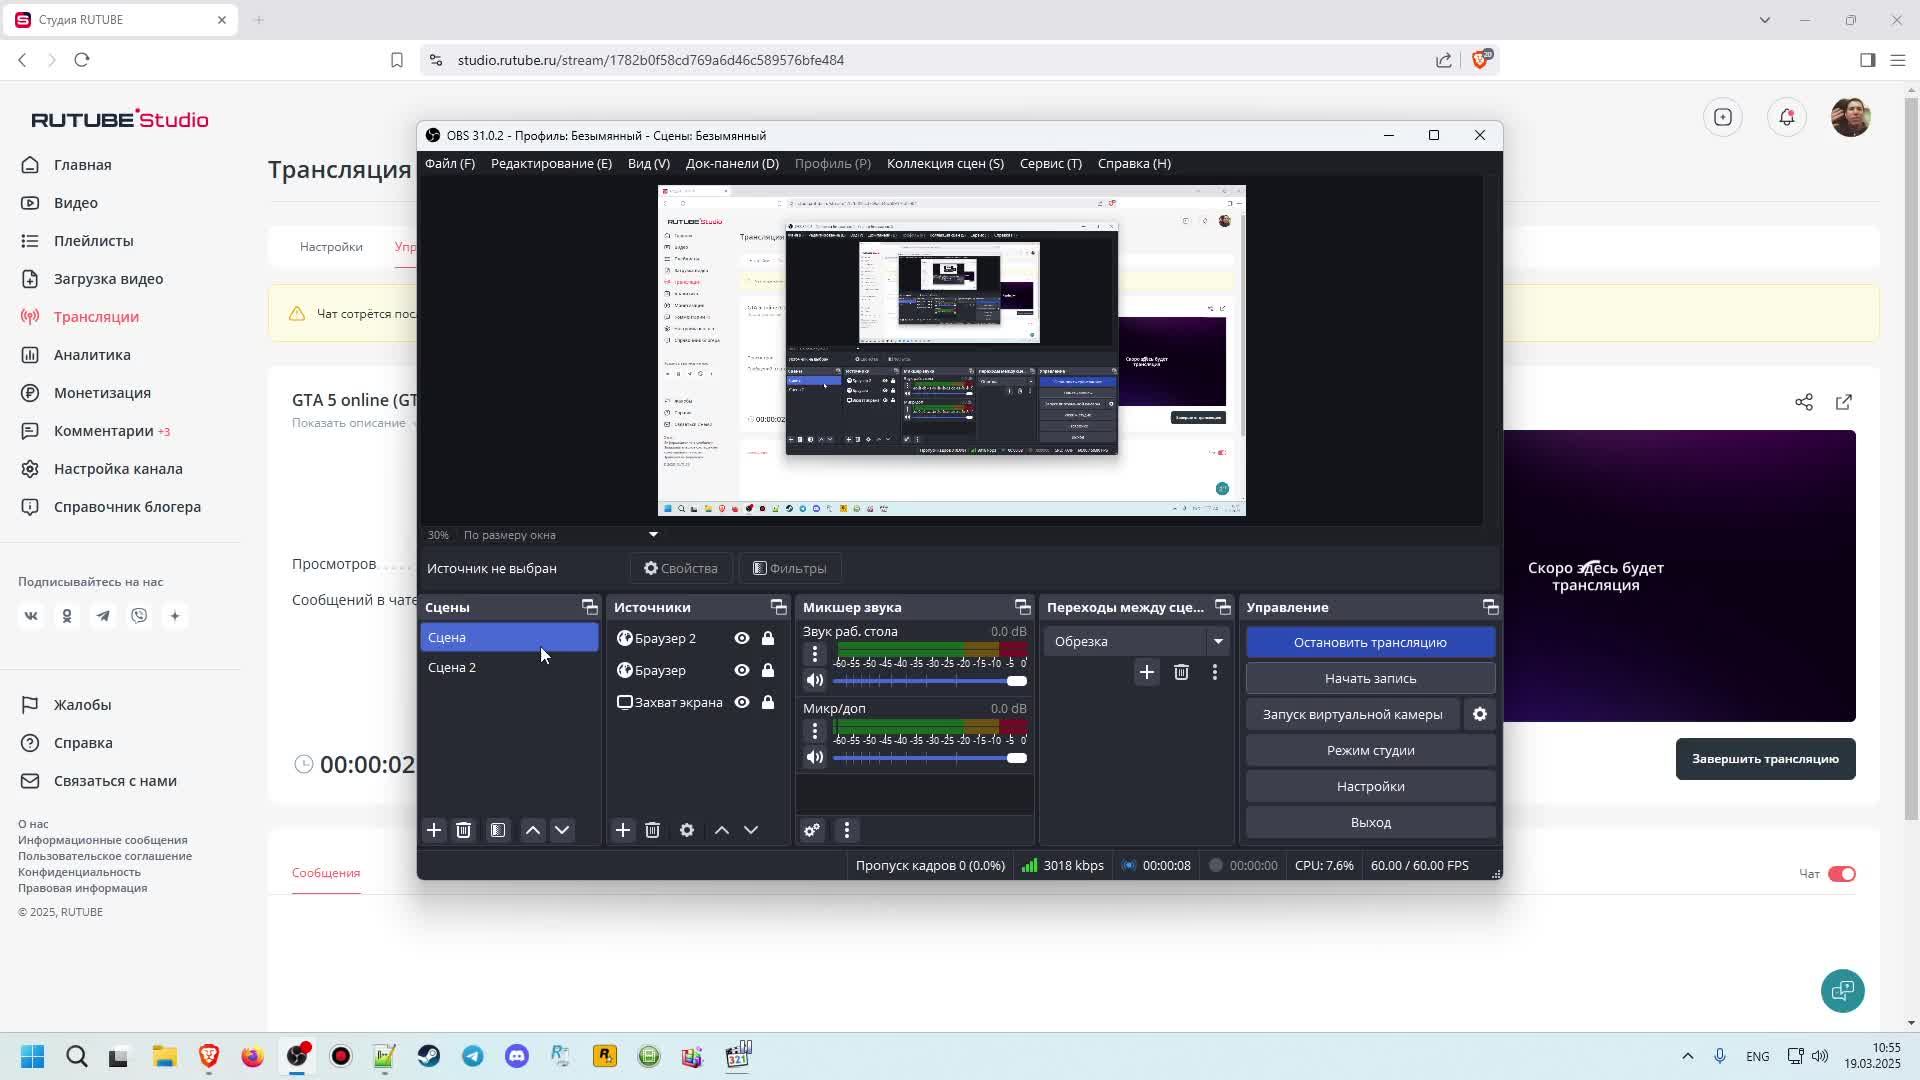Open advanced audio properties gear icon
The width and height of the screenshot is (1920, 1080).
812,830
